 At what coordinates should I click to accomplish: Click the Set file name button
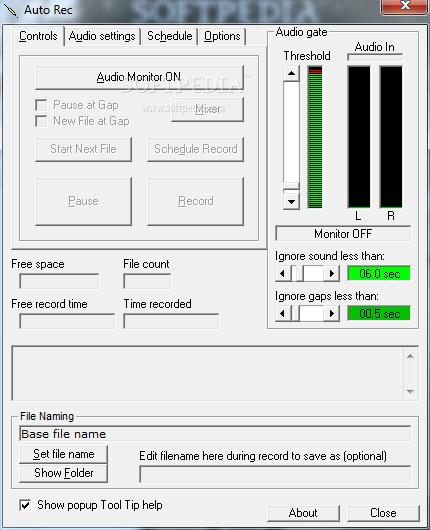pyautogui.click(x=64, y=454)
